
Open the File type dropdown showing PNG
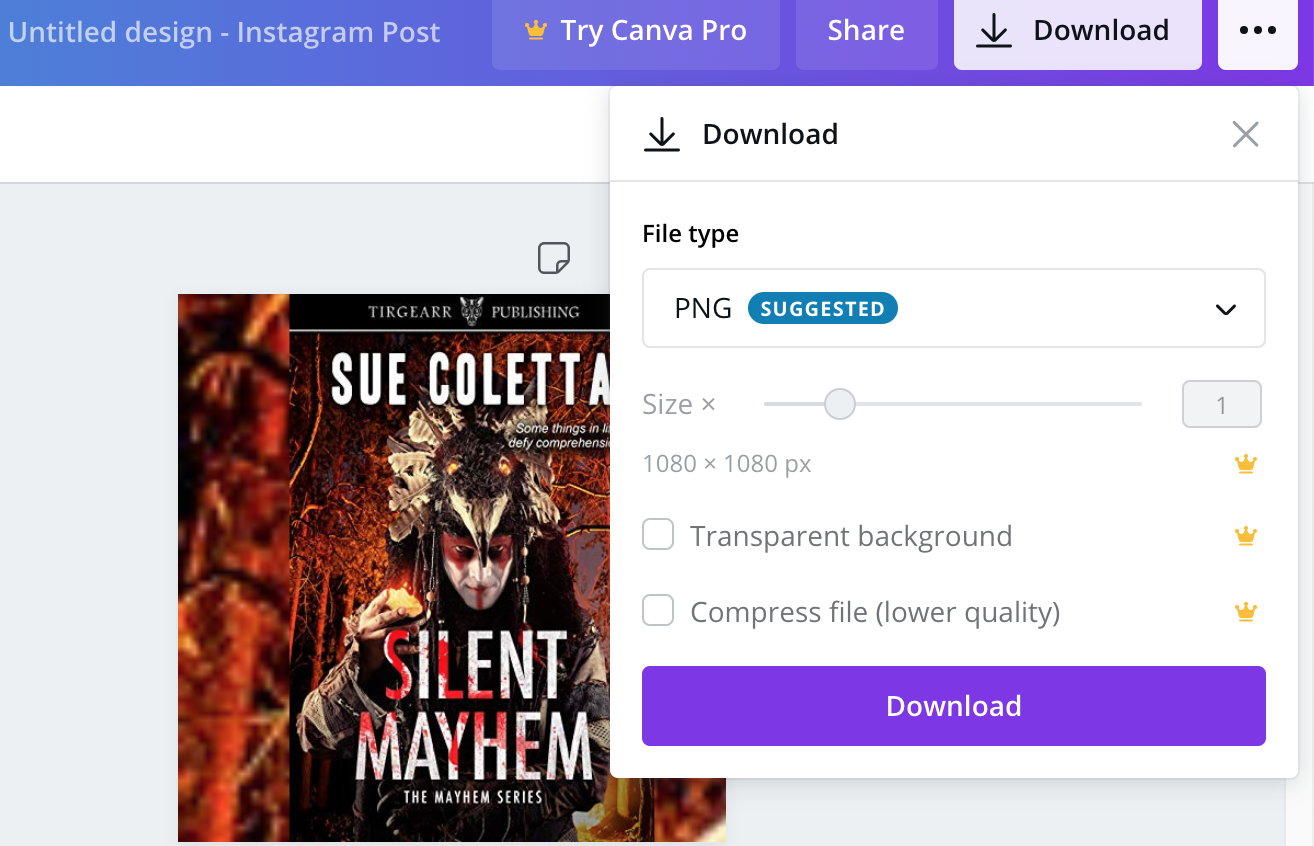pyautogui.click(x=953, y=308)
